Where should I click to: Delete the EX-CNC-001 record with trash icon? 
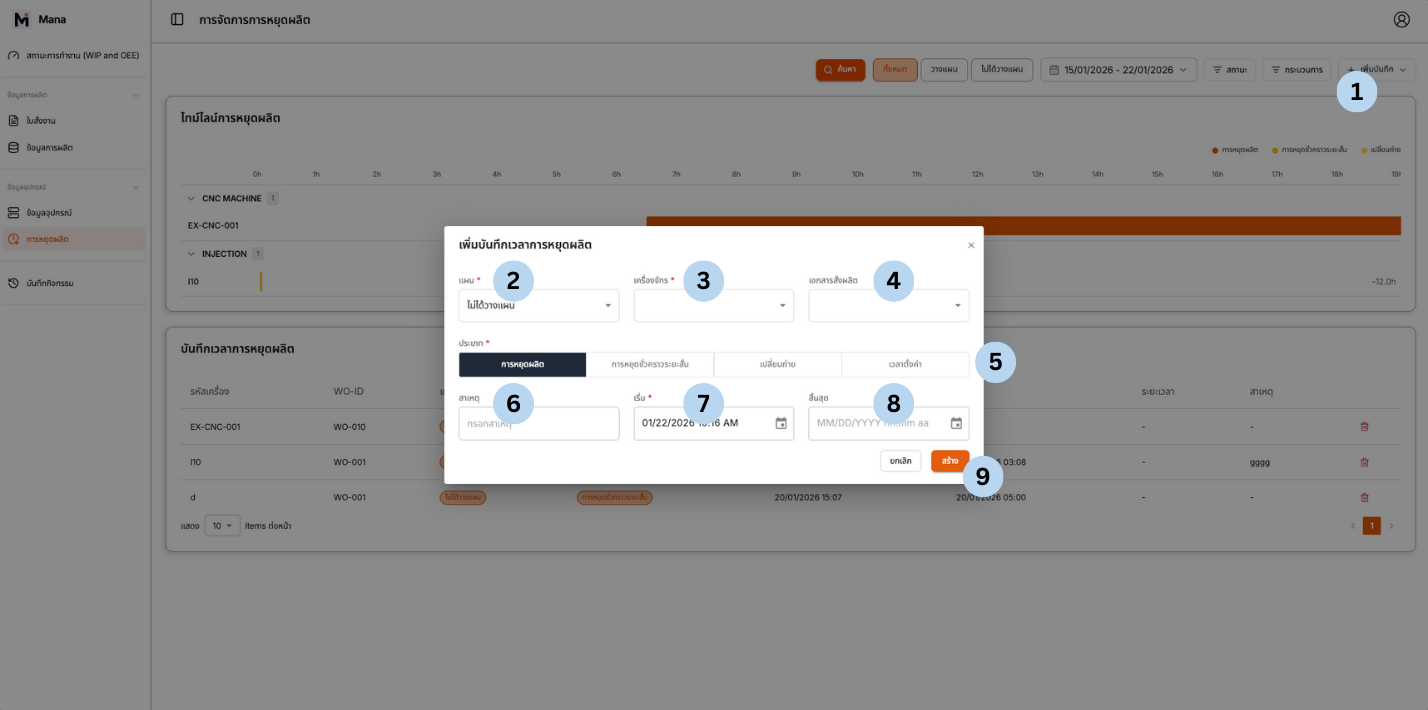coord(1364,427)
